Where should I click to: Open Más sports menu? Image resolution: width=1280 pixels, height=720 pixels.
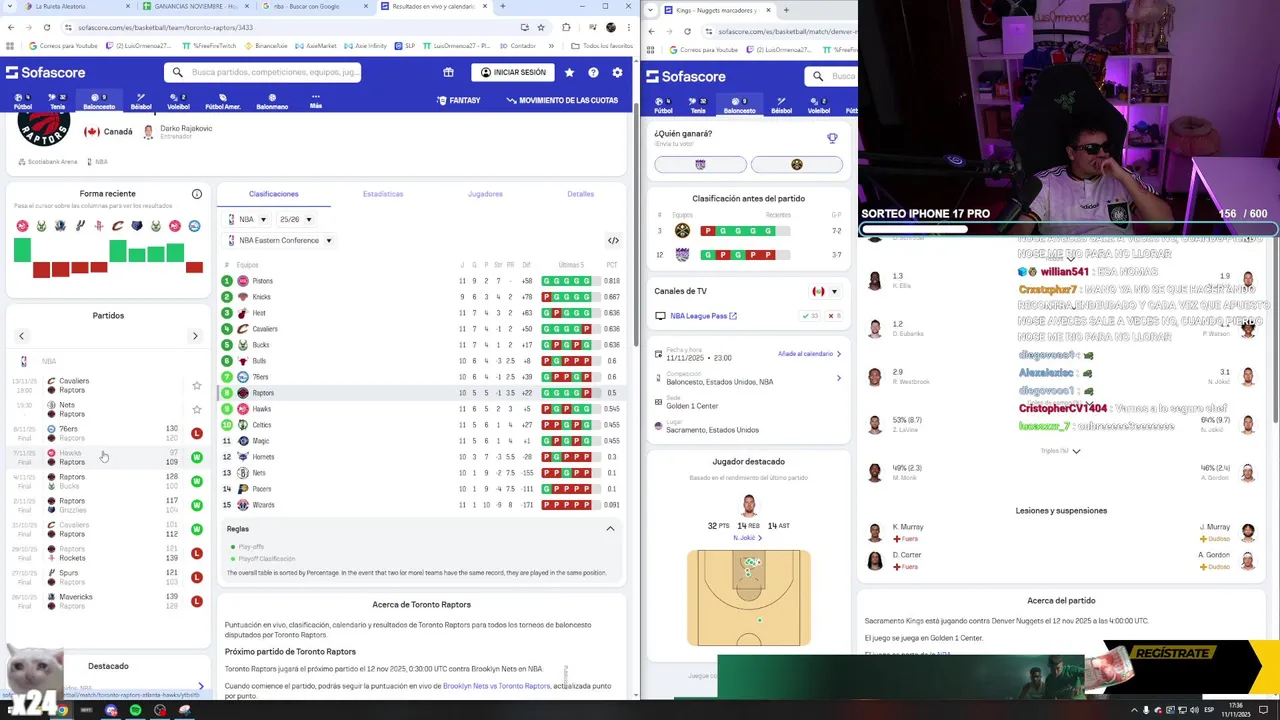pos(315,102)
